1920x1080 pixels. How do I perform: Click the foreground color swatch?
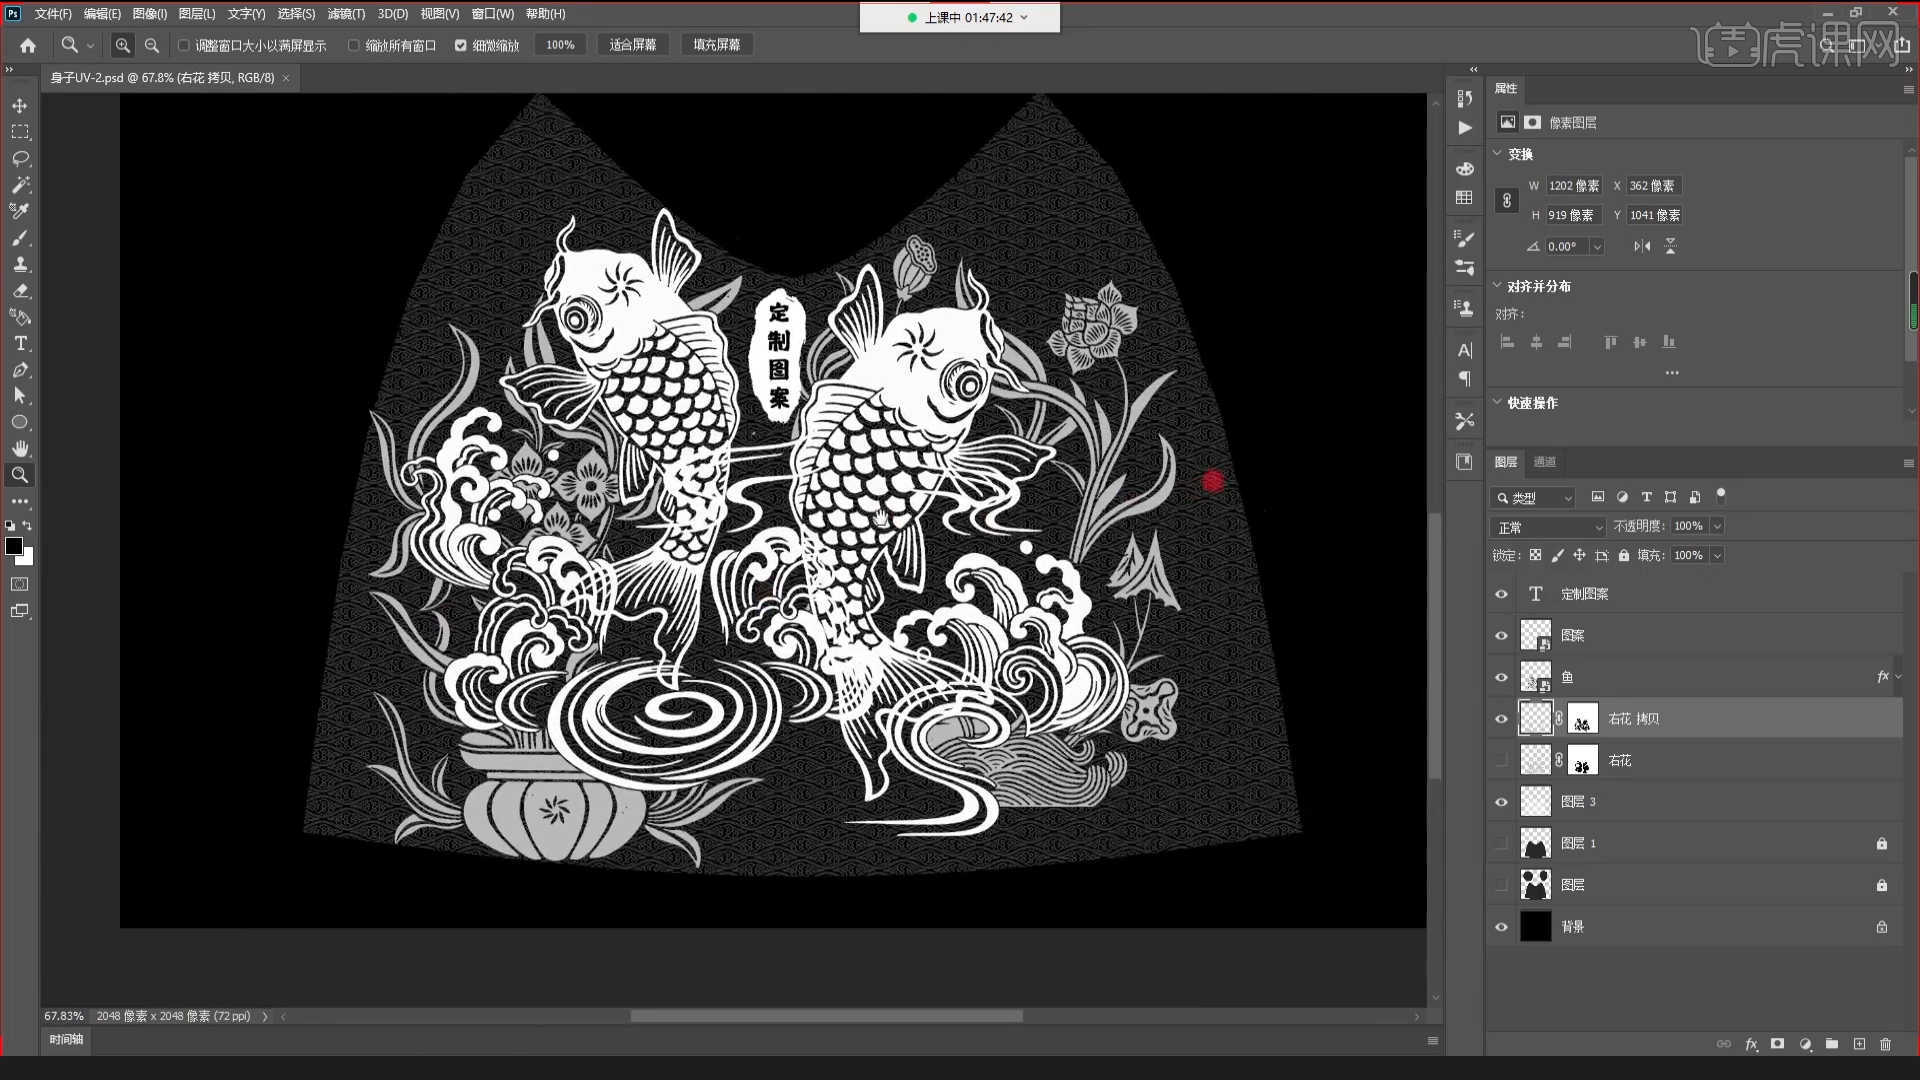tap(14, 546)
